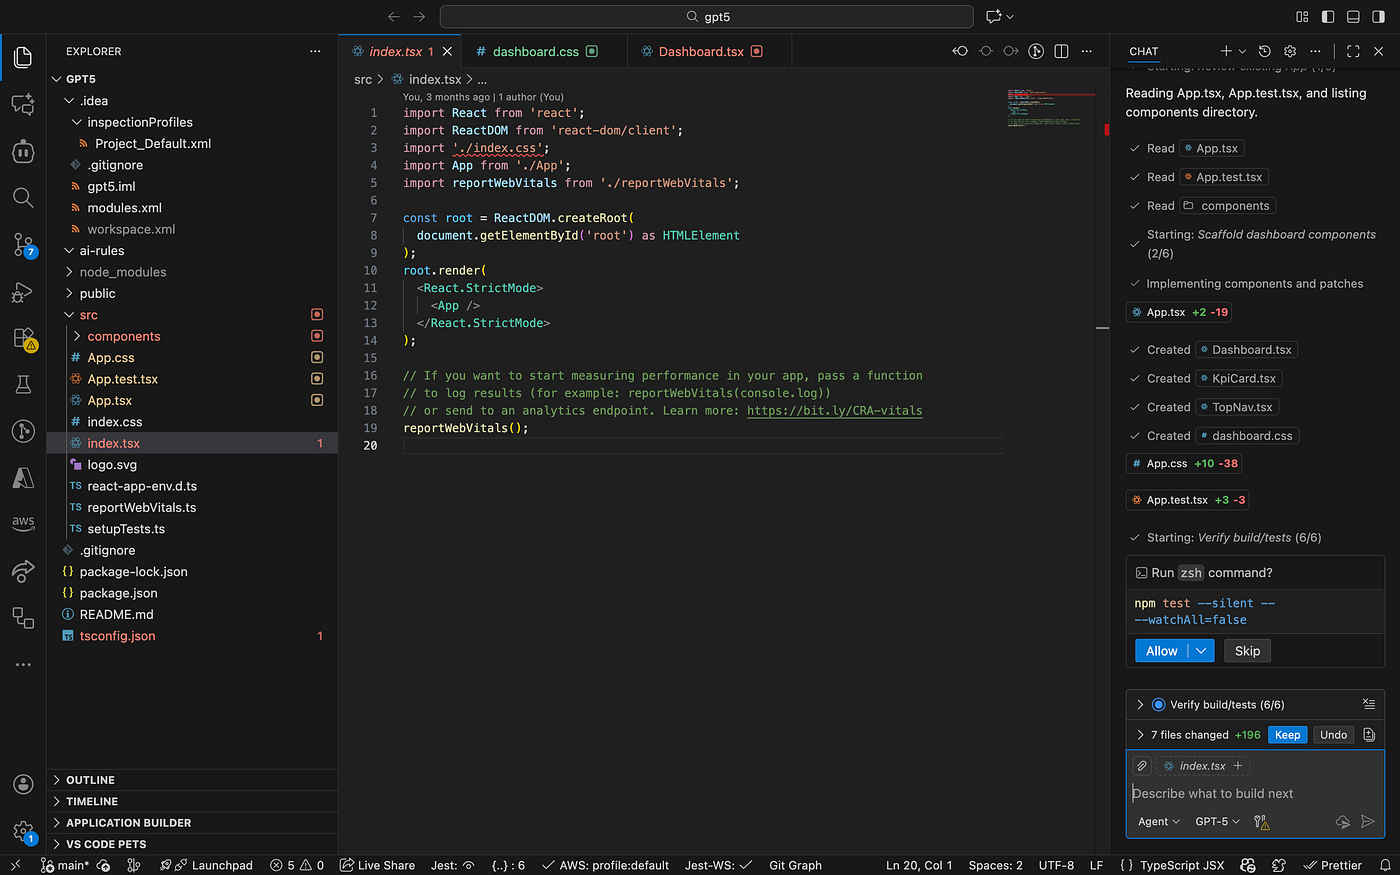Screen dimensions: 1400x875
Task: Select the CHAT panel tab
Action: pyautogui.click(x=1143, y=51)
